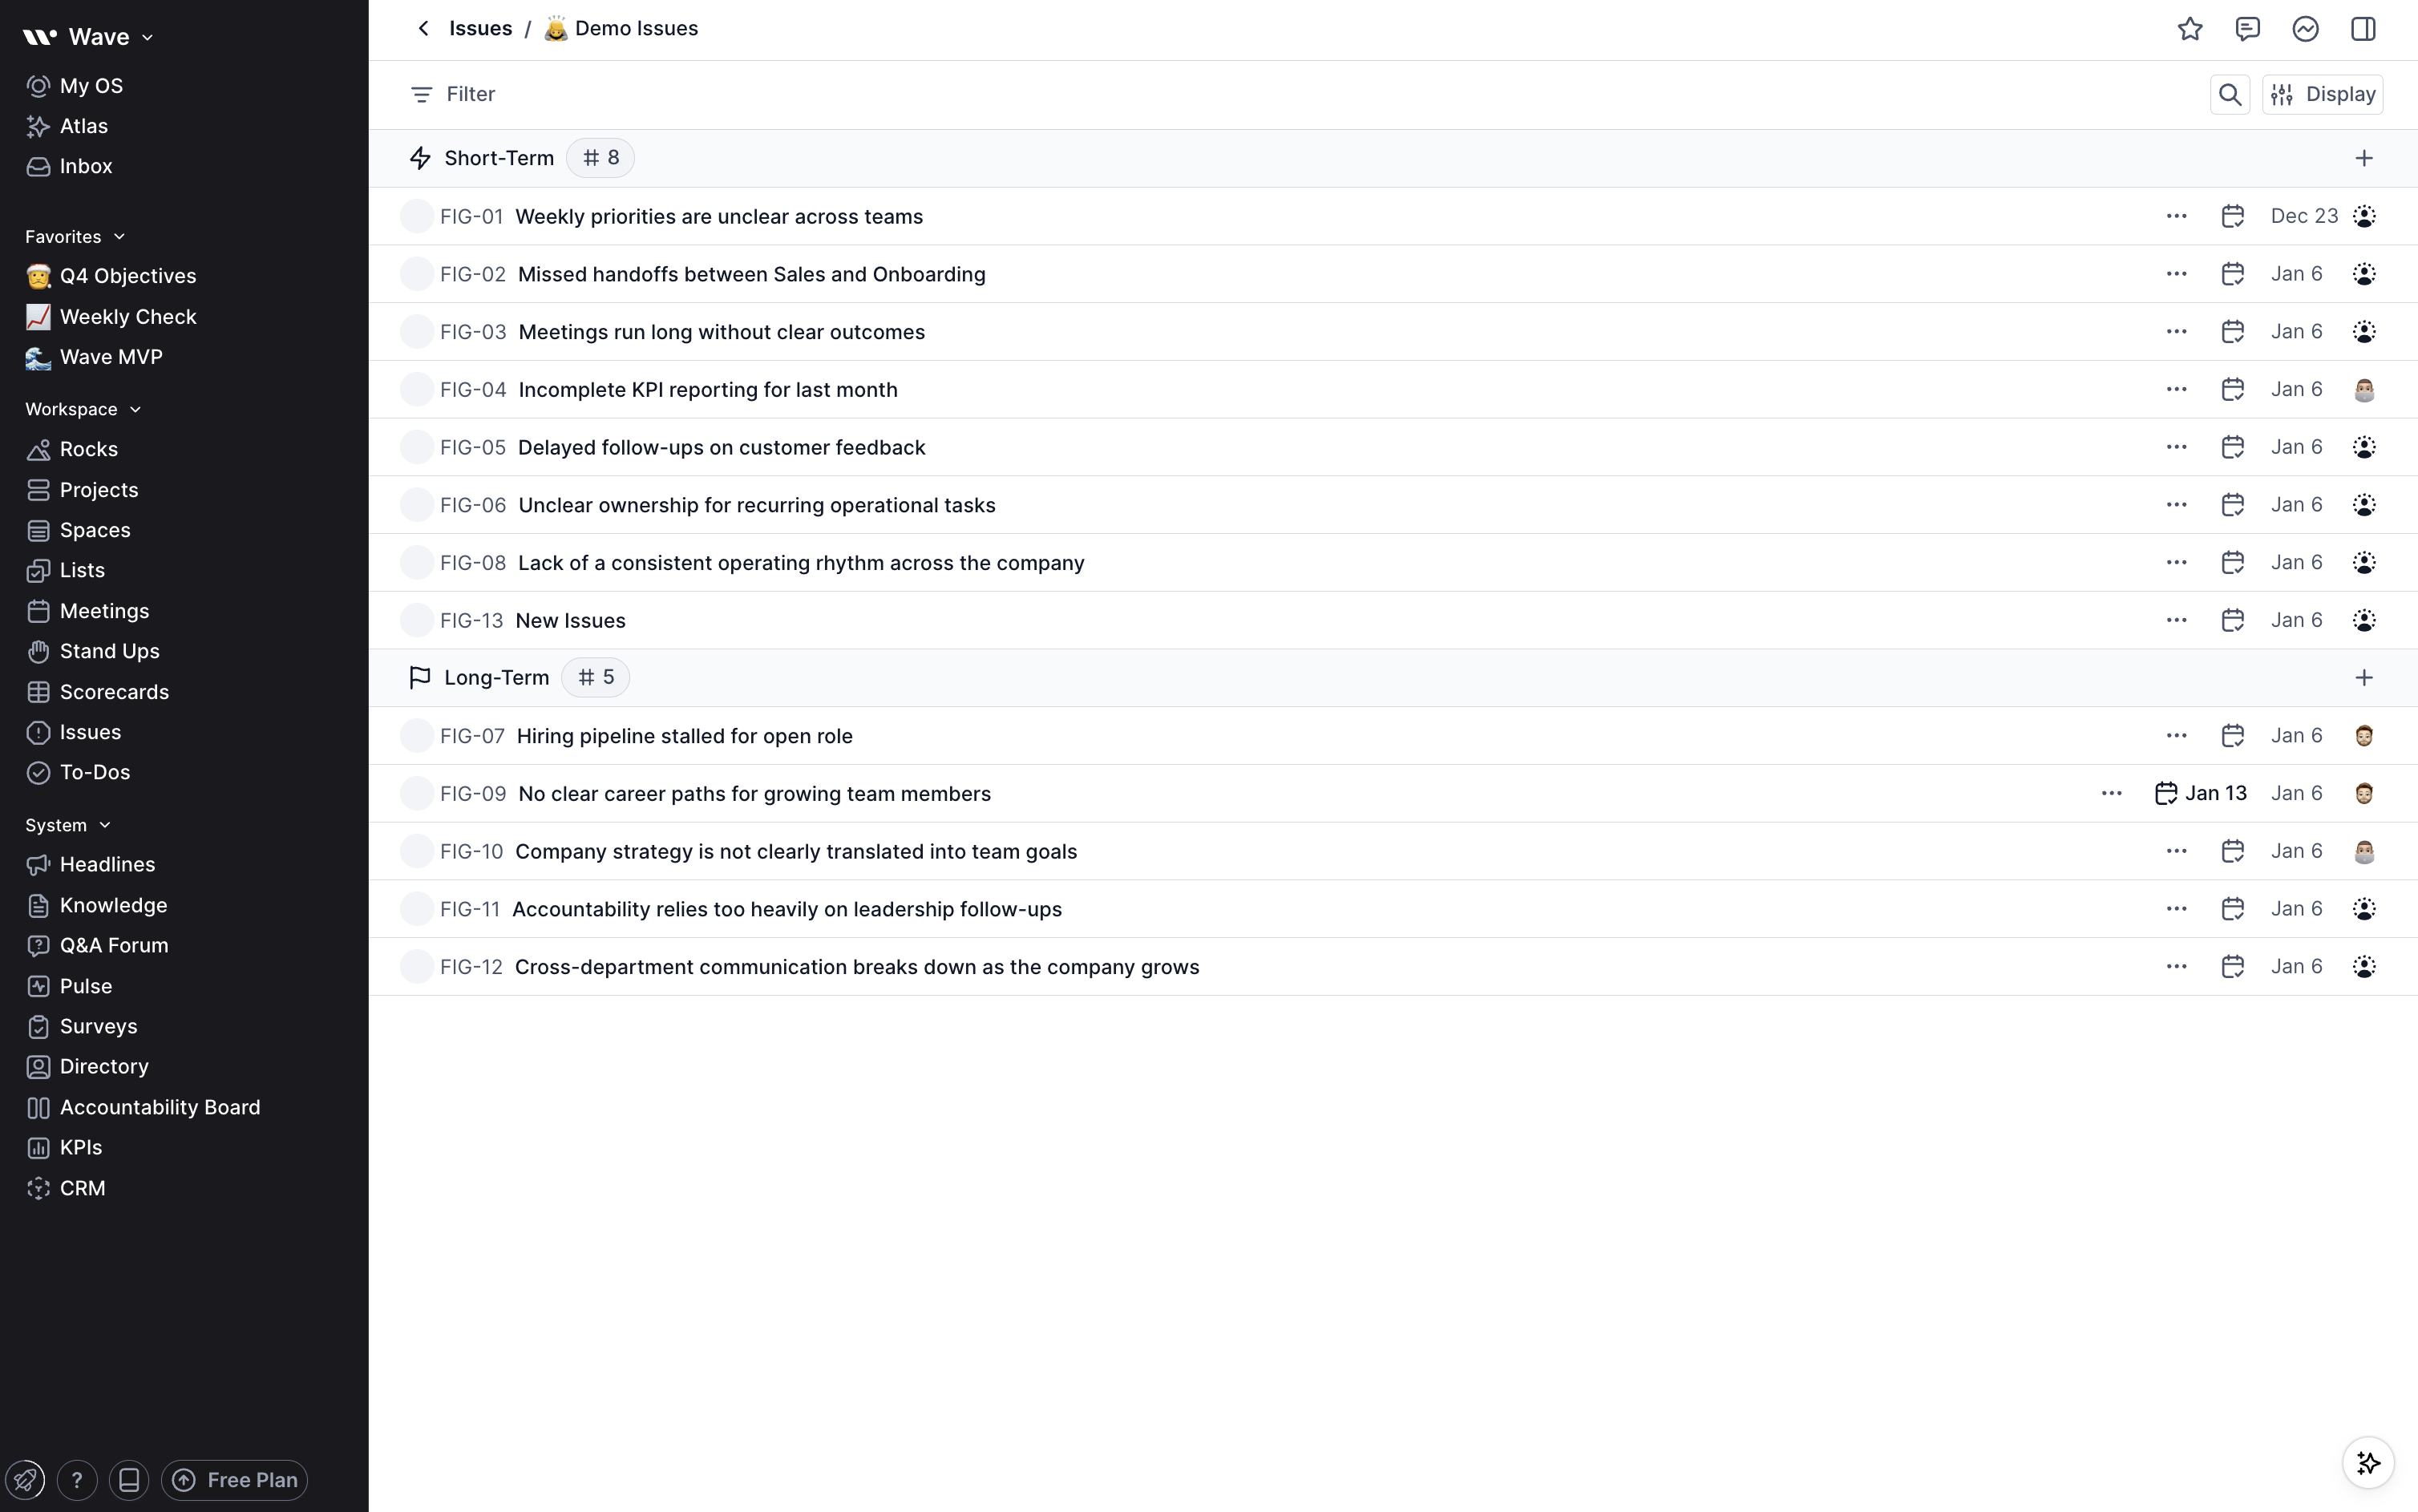Mark FIG-01 status circle as done
Image resolution: width=2418 pixels, height=1512 pixels.
(x=416, y=216)
